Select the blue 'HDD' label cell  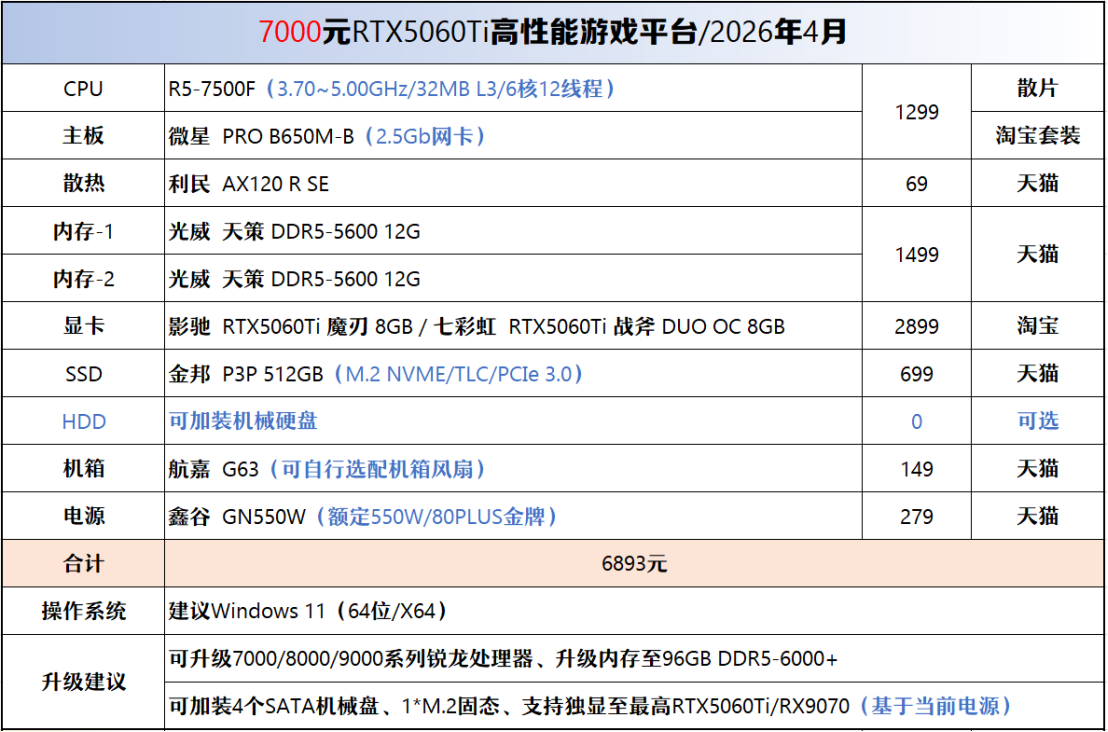pyautogui.click(x=83, y=421)
